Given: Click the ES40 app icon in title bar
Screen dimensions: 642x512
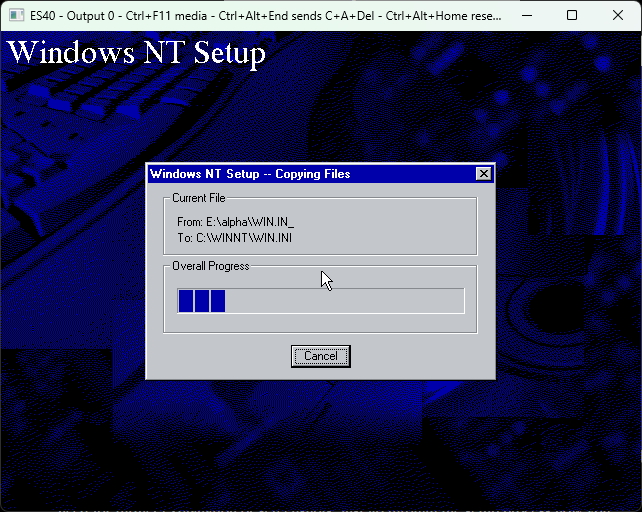Looking at the screenshot, I should click(x=16, y=16).
